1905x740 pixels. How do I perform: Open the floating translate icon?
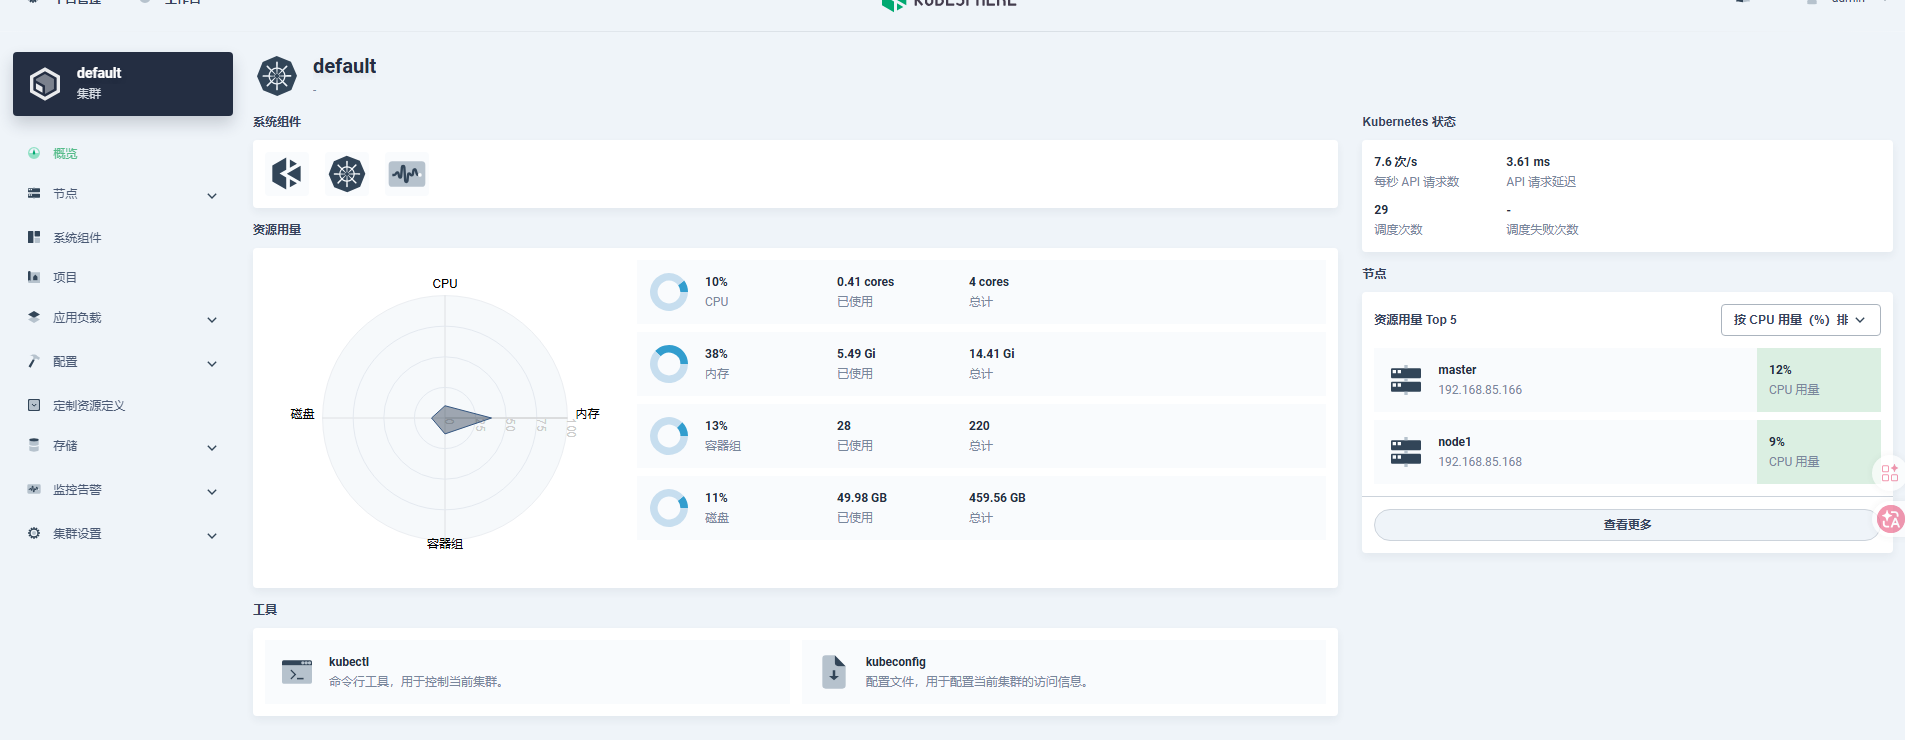(1890, 519)
